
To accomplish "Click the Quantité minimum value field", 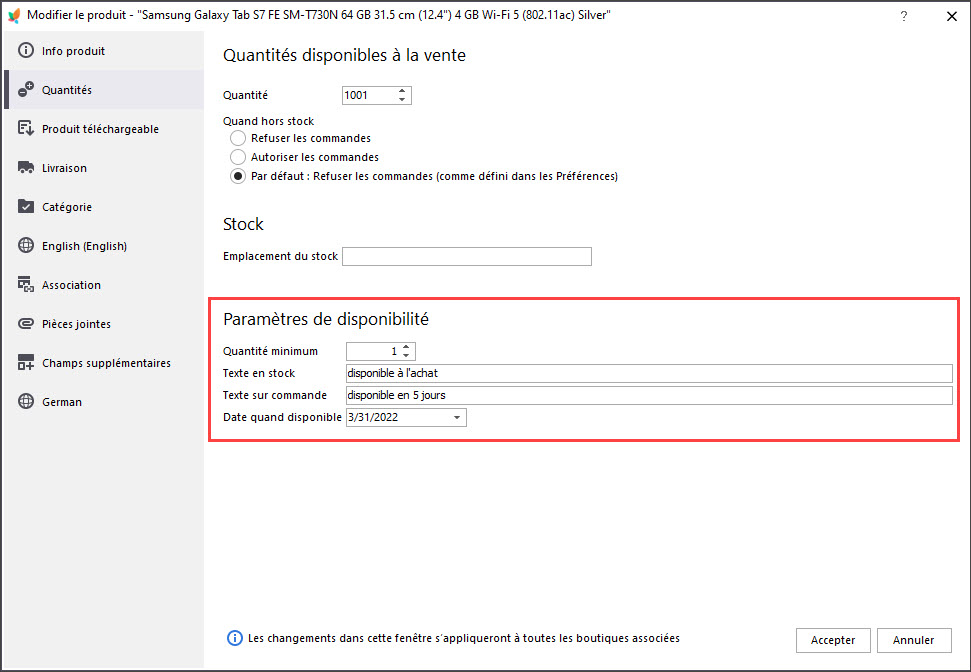I will [x=373, y=351].
